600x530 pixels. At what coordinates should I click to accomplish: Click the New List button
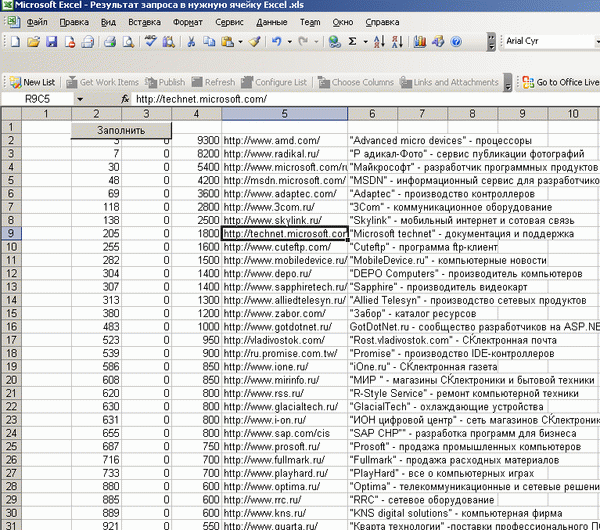[x=33, y=82]
